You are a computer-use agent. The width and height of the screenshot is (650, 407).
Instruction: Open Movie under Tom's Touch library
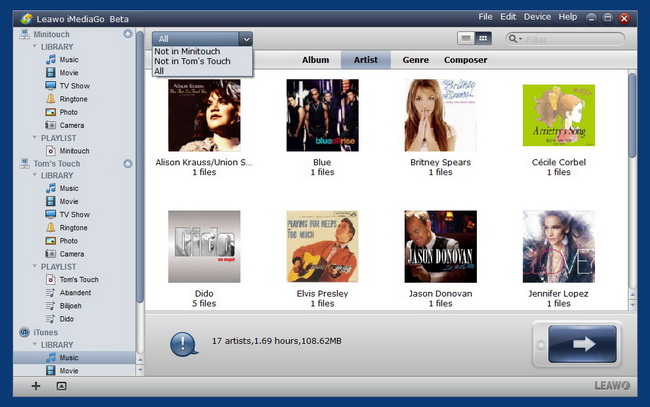62,201
